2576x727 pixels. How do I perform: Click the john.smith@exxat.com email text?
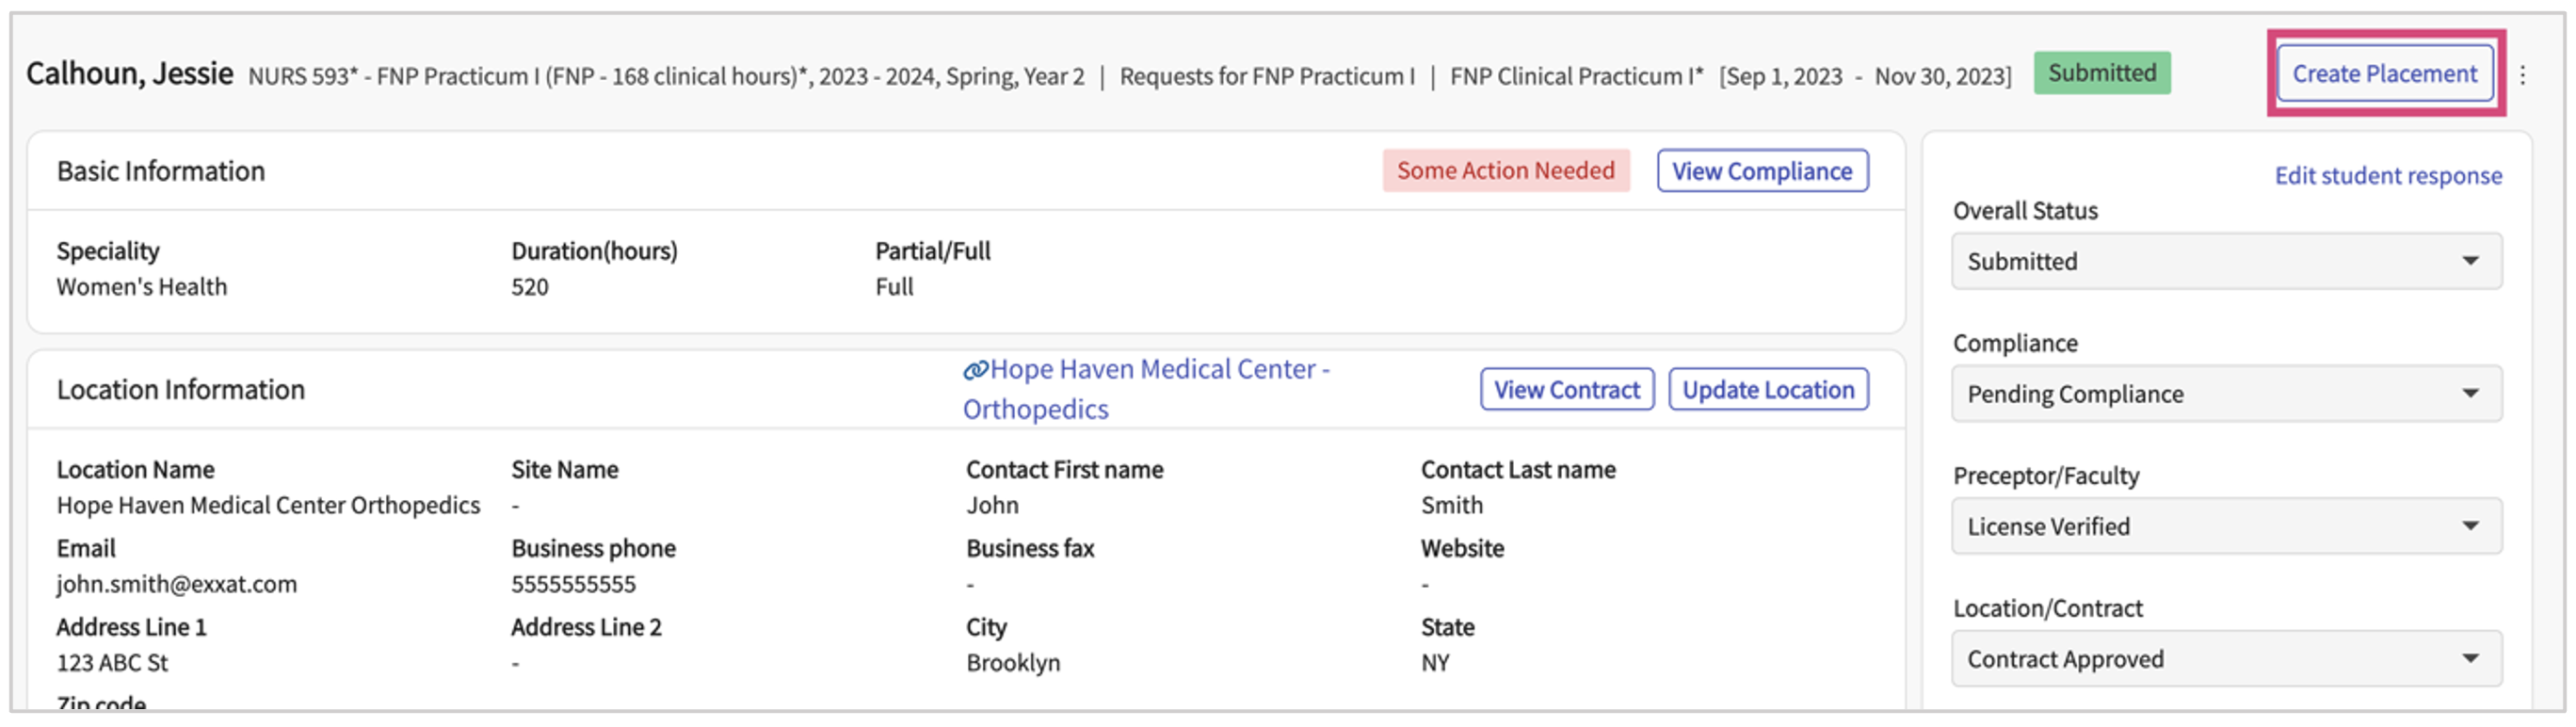[177, 584]
